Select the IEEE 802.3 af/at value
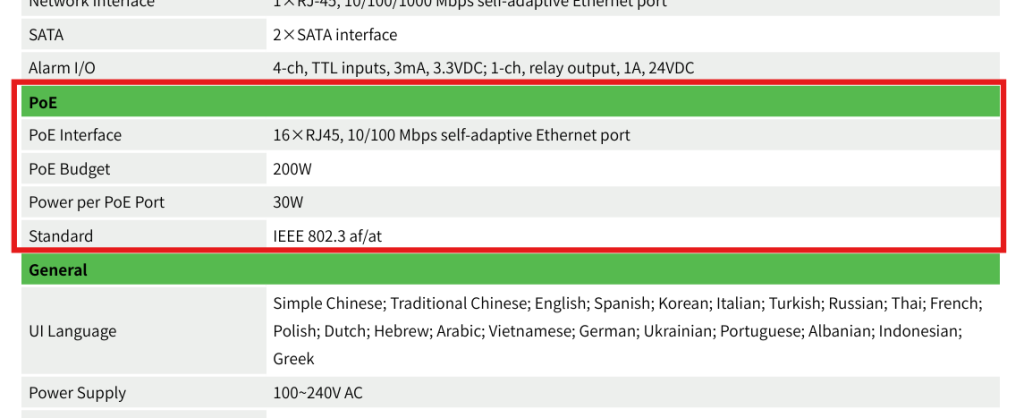1024x418 pixels. 328,236
